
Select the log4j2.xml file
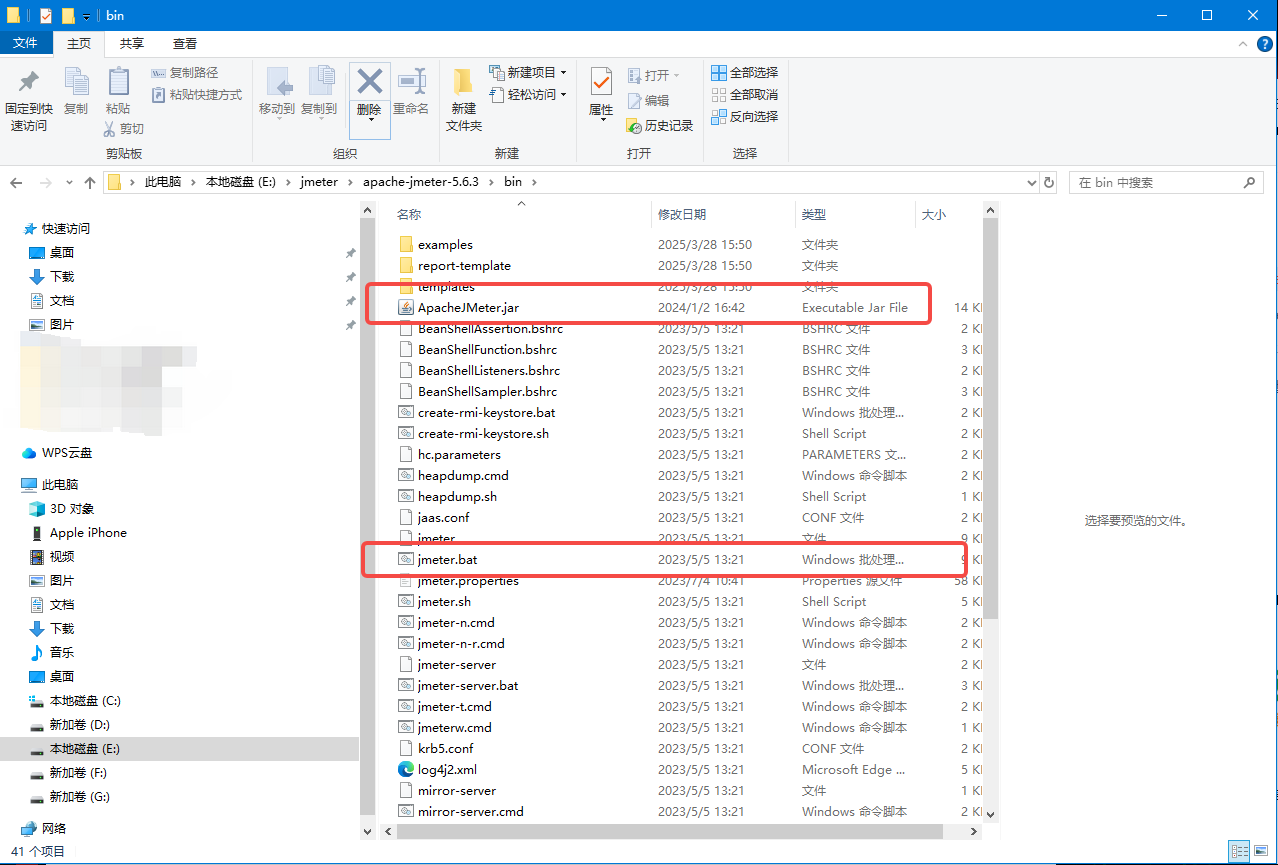(x=447, y=770)
